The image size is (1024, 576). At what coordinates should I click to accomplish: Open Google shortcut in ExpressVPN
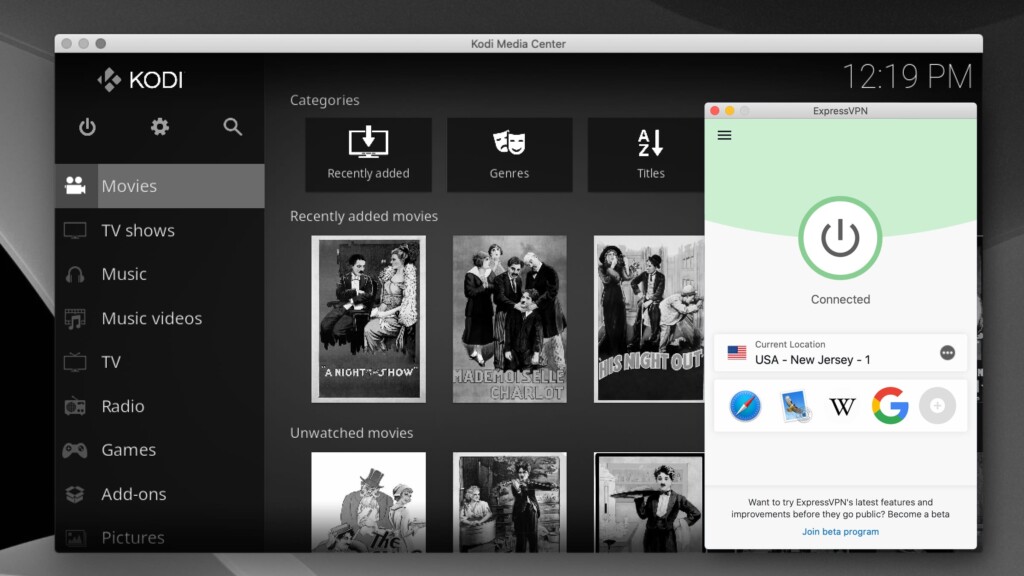click(x=890, y=406)
